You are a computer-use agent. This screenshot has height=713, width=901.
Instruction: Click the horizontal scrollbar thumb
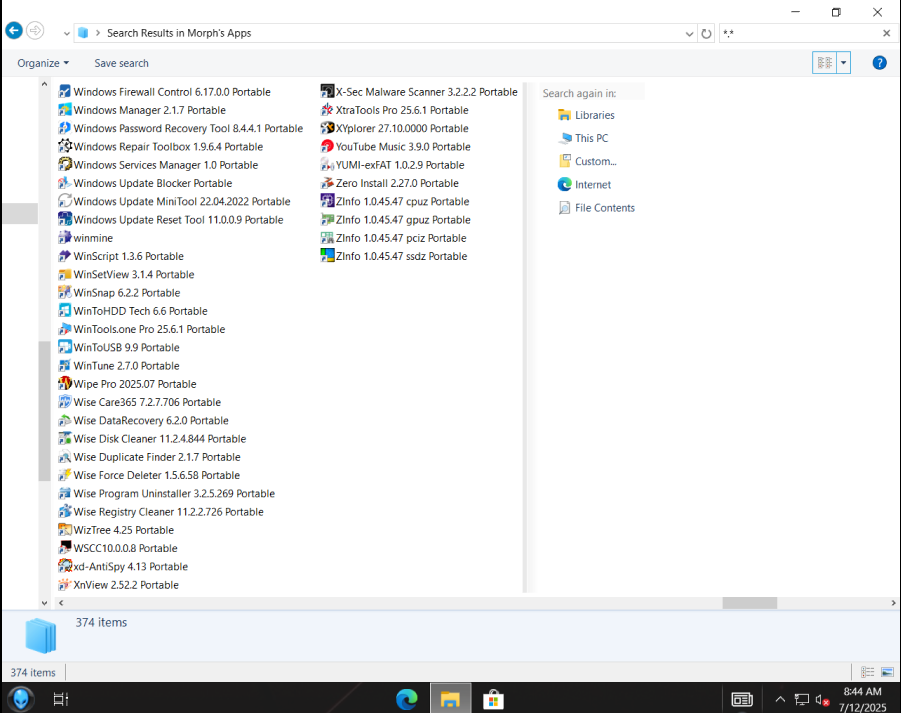749,603
